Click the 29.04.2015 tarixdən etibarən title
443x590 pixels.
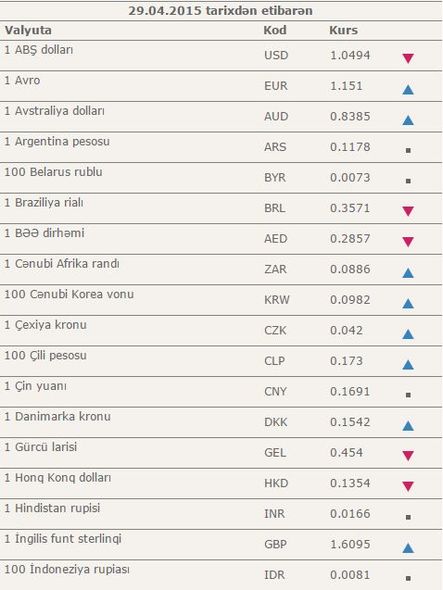pyautogui.click(x=221, y=11)
